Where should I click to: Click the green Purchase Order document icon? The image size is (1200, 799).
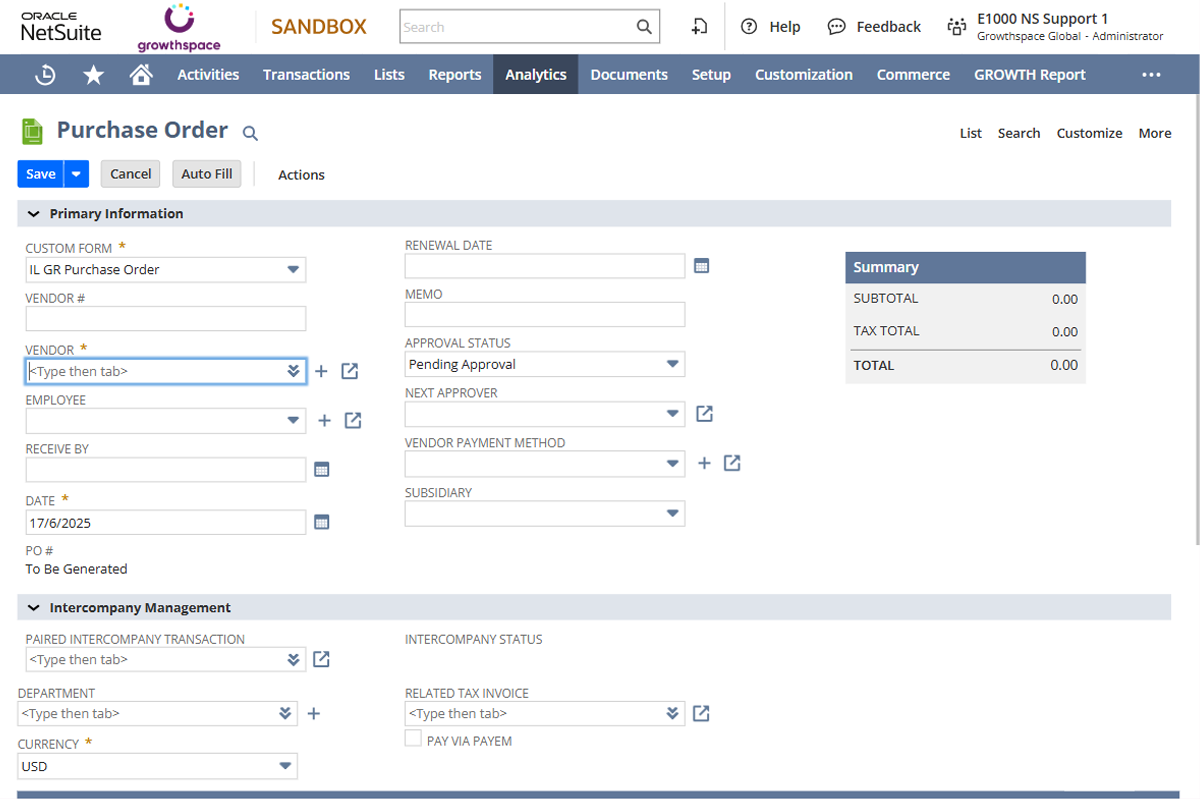coord(33,131)
